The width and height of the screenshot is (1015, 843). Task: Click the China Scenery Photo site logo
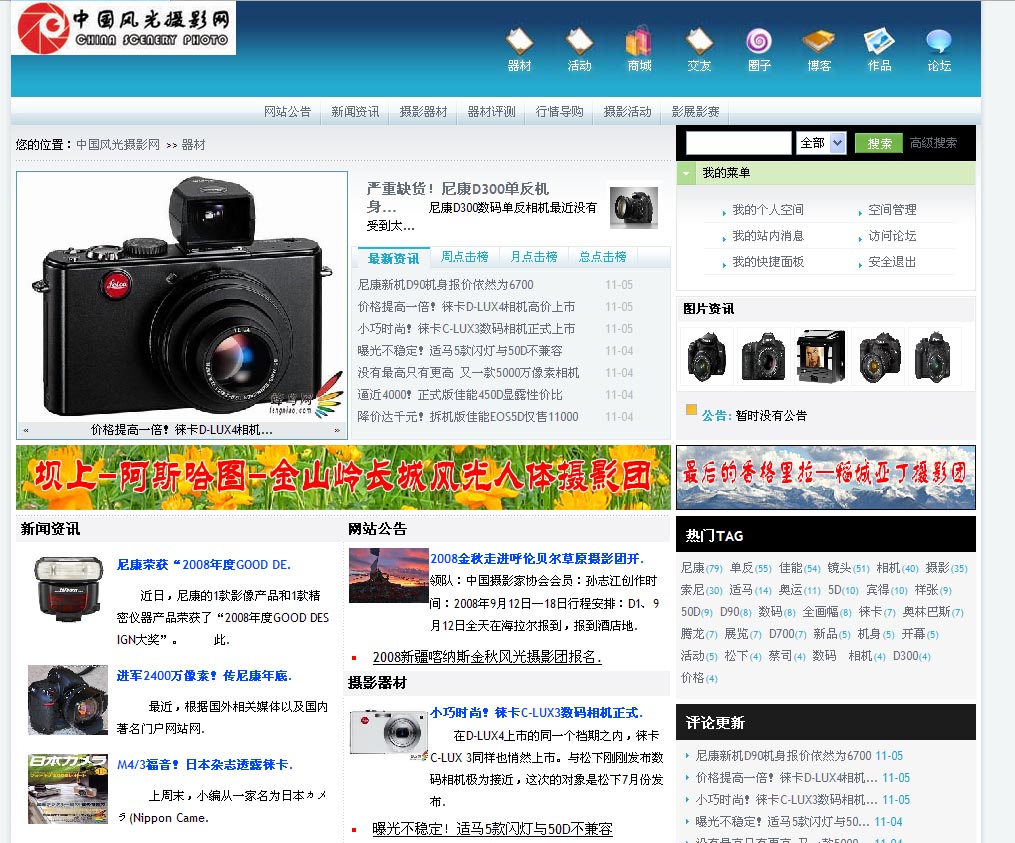124,28
